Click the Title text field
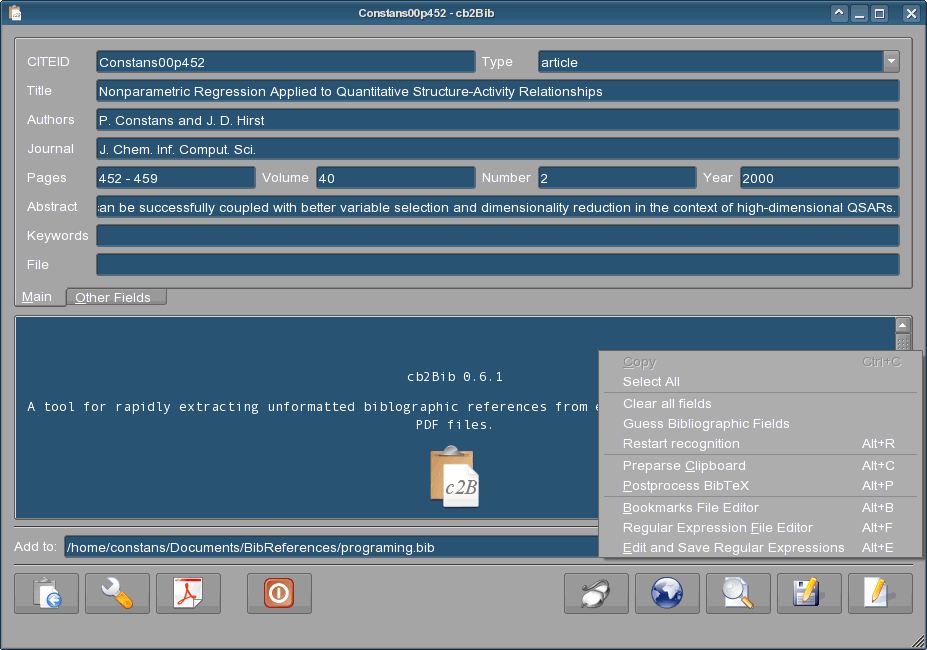The height and width of the screenshot is (650, 927). 497,91
